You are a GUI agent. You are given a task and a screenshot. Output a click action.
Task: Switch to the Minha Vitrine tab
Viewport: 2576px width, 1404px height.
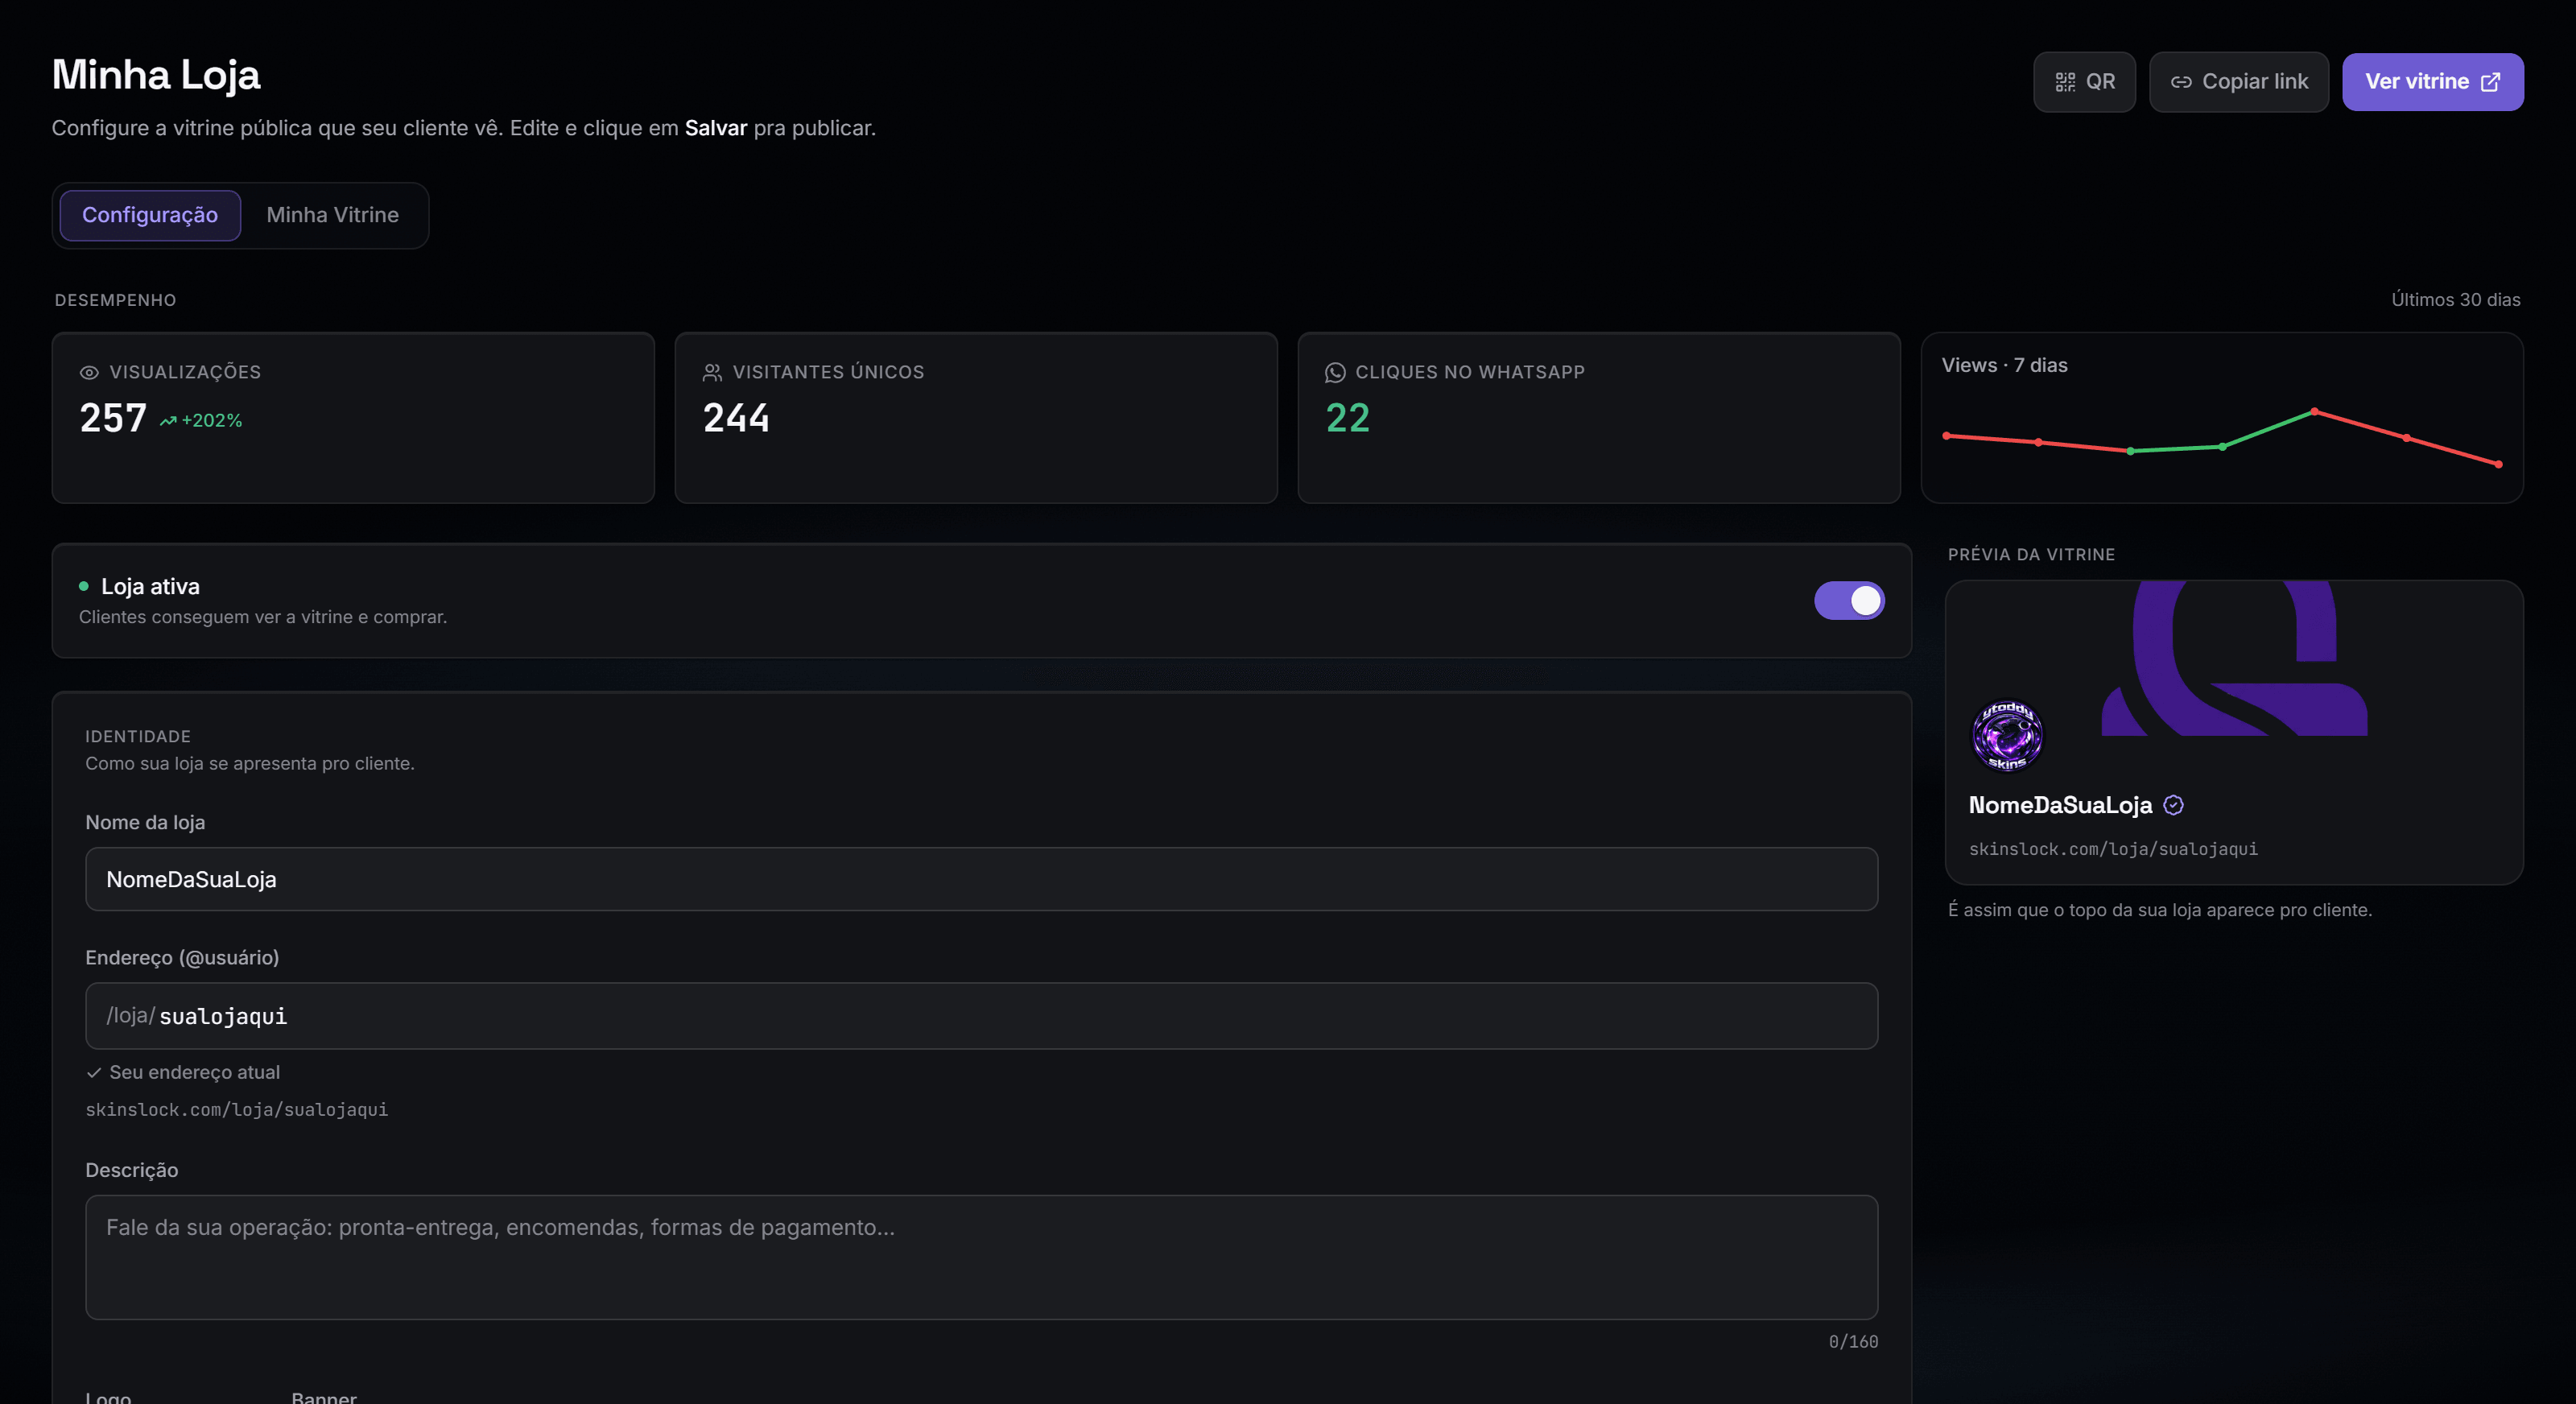tap(332, 215)
